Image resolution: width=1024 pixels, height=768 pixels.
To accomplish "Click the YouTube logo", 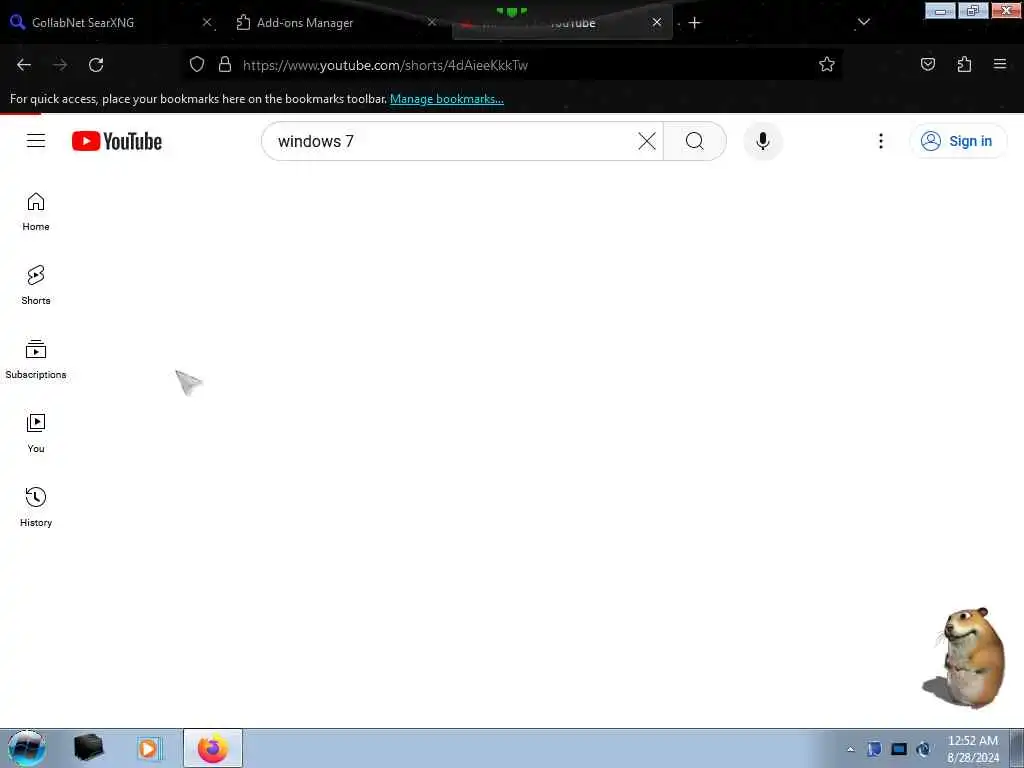I will point(117,141).
